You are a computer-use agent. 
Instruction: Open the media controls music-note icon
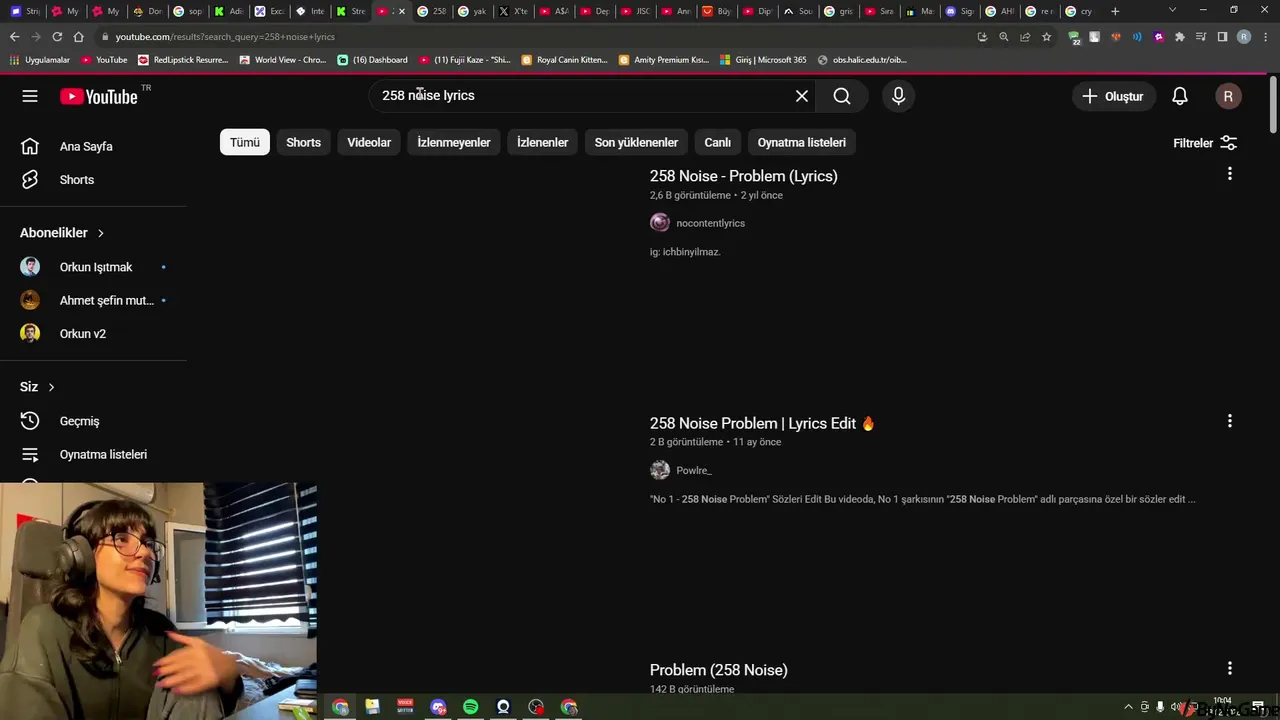[1201, 37]
